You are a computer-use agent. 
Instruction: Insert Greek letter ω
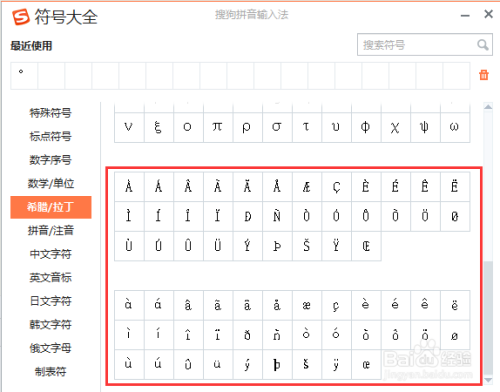point(455,128)
